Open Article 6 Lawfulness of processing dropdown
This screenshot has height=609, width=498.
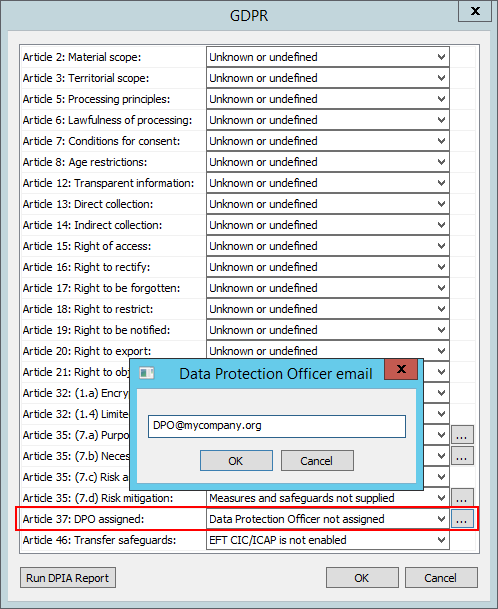(328, 120)
